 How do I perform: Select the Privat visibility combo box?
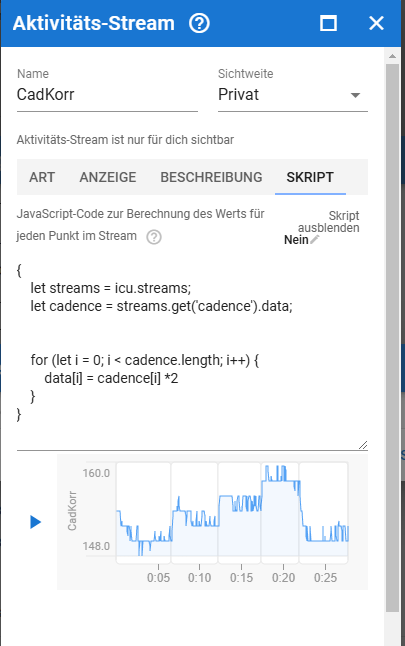pyautogui.click(x=293, y=95)
